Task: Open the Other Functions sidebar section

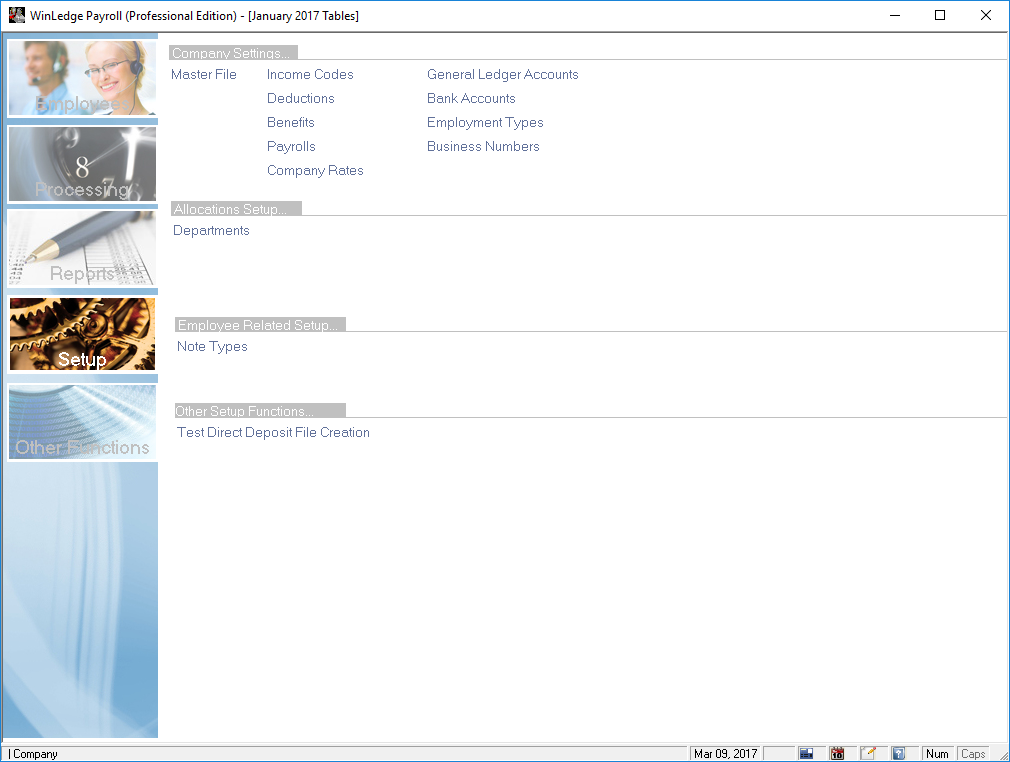Action: coord(82,422)
